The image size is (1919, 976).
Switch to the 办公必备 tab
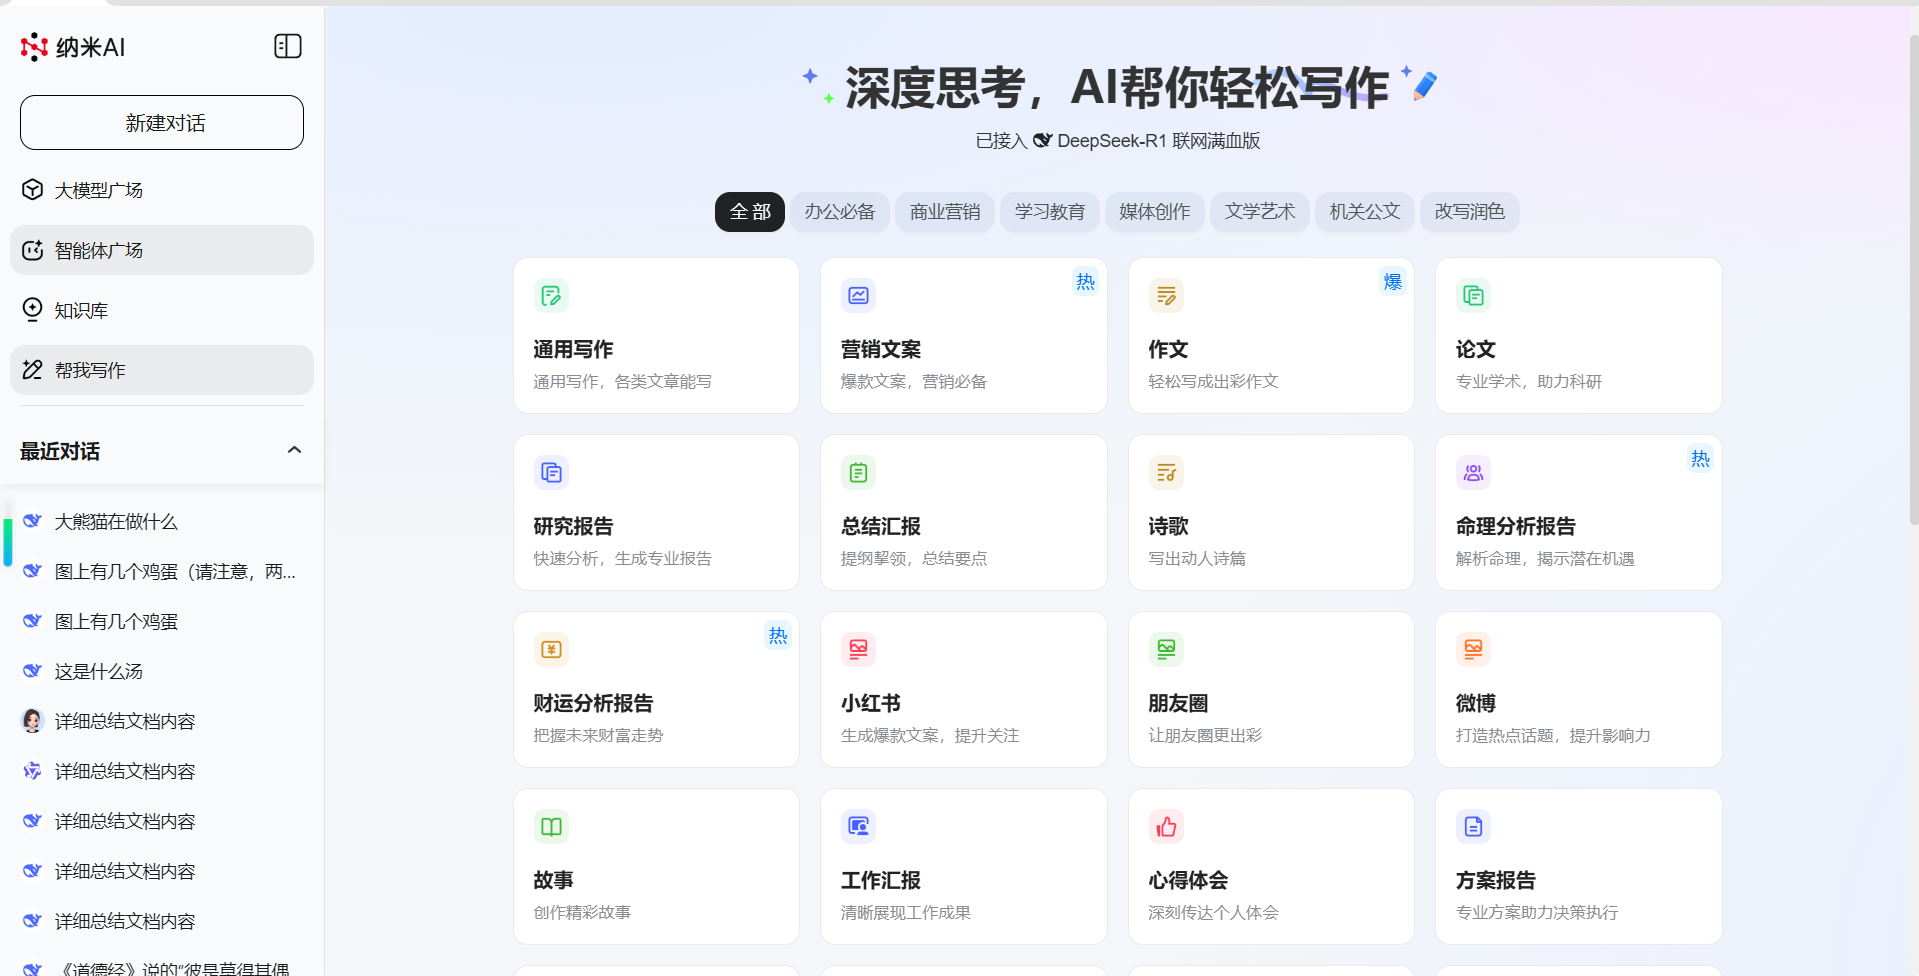(839, 212)
